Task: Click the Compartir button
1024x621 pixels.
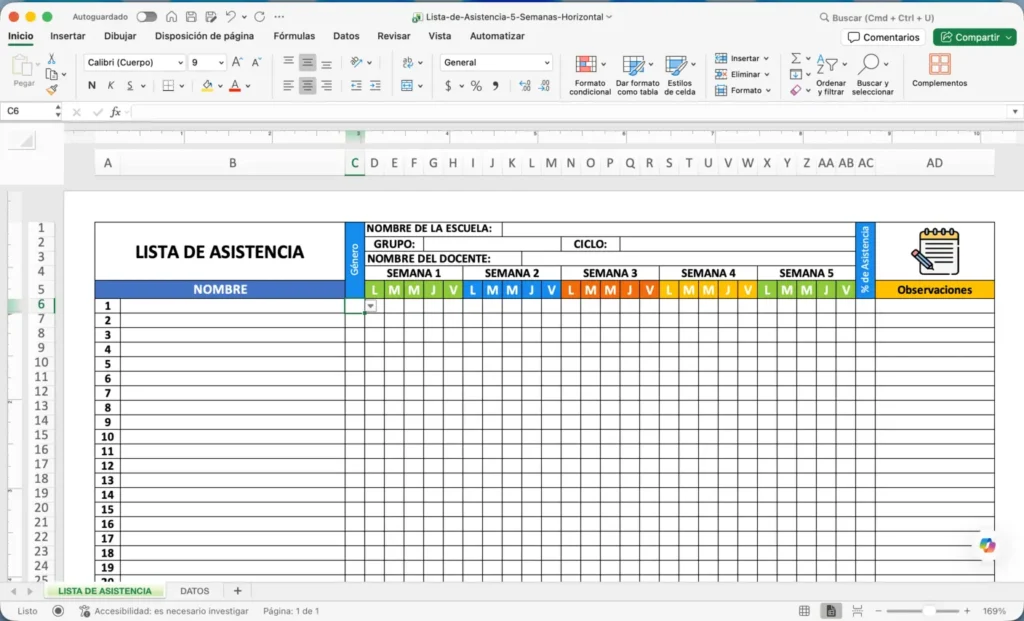Action: [x=974, y=37]
